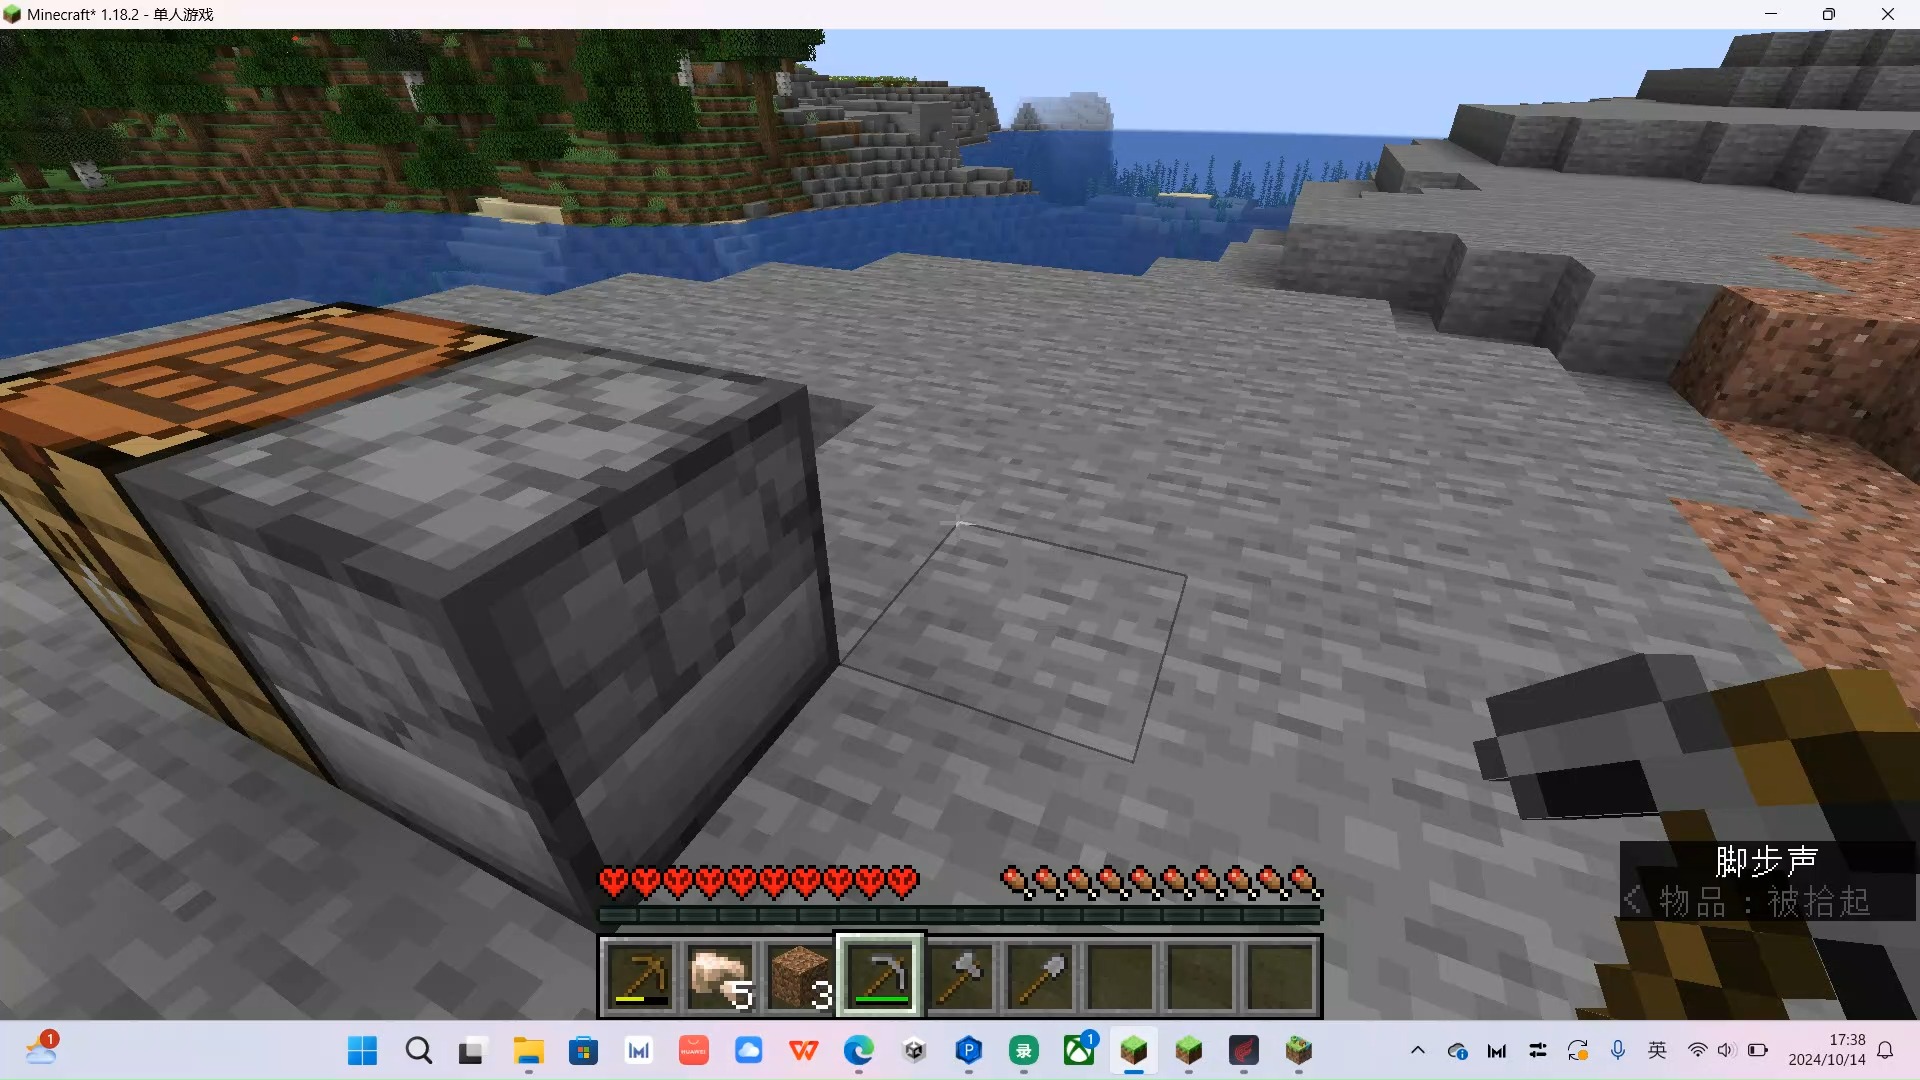The height and width of the screenshot is (1080, 1920).
Task: Open Windows taskbar search
Action: pyautogui.click(x=419, y=1051)
